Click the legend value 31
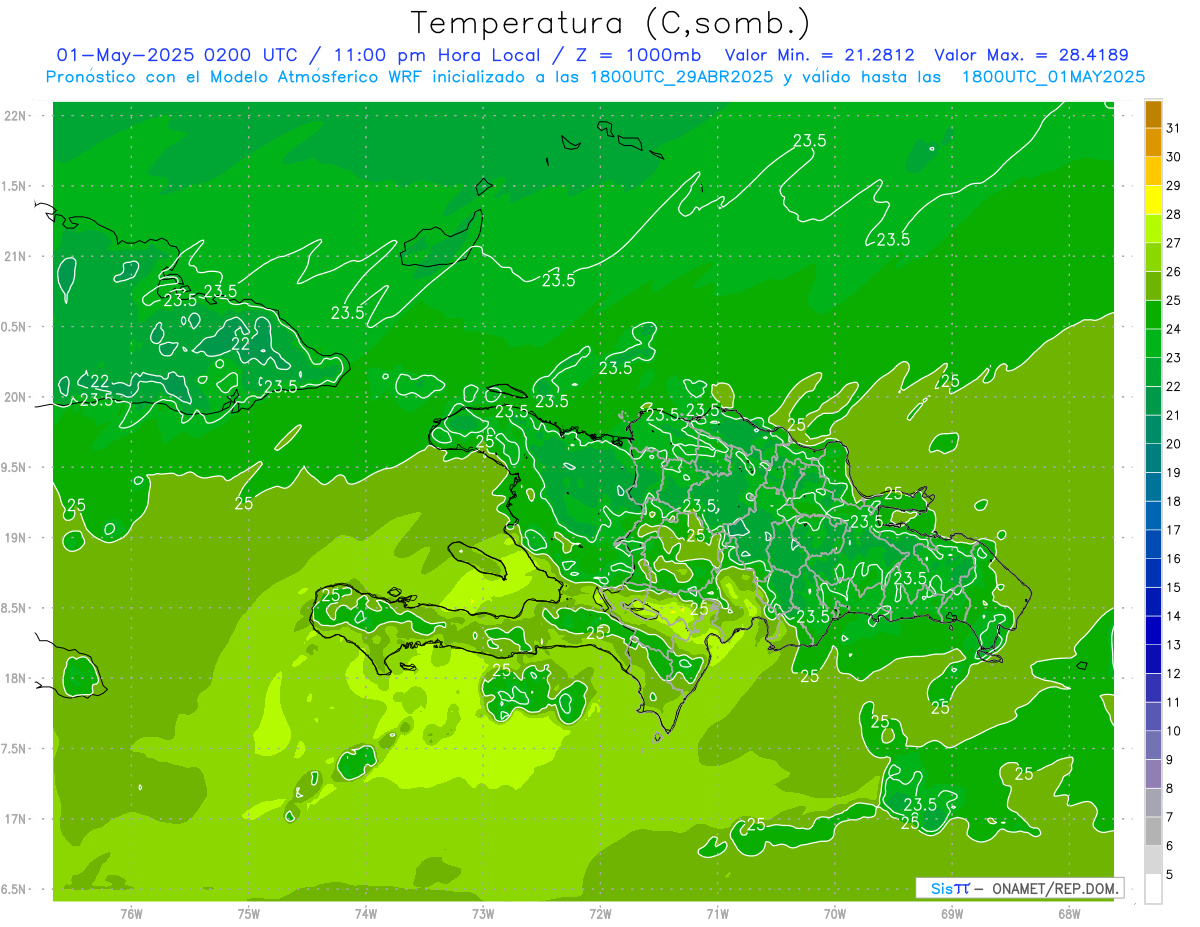The image size is (1200, 927). tap(1173, 128)
